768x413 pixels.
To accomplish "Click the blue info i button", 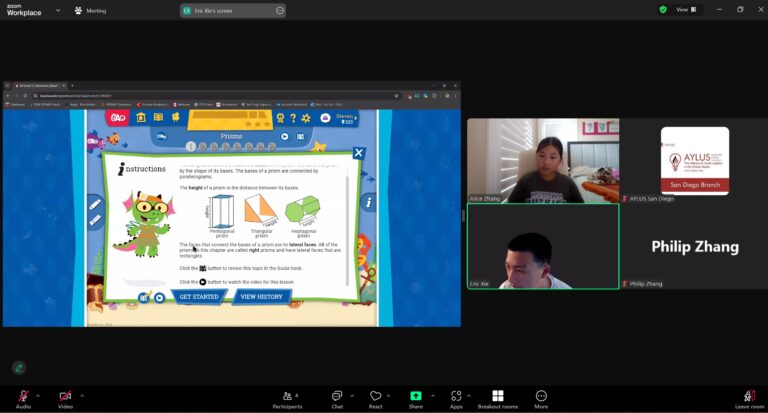I will (368, 202).
